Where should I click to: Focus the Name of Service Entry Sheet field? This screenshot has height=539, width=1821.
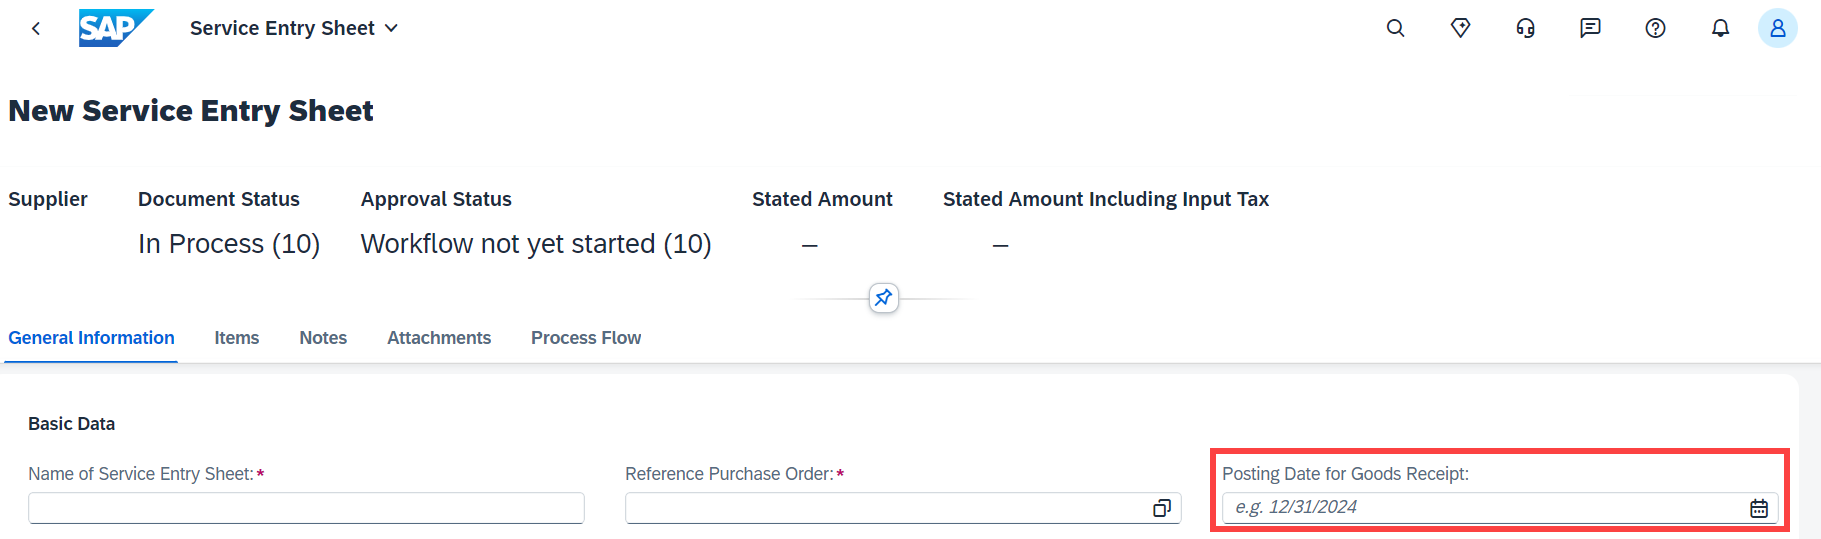coord(306,508)
